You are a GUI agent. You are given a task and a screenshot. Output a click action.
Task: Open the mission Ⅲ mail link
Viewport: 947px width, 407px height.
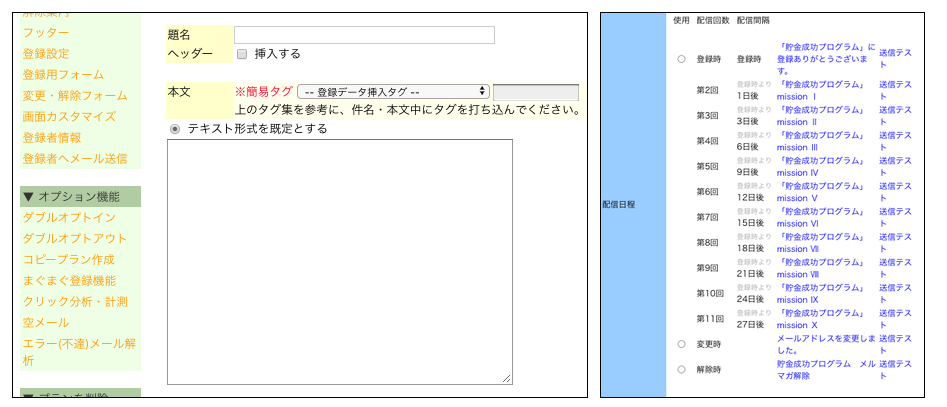coord(821,141)
